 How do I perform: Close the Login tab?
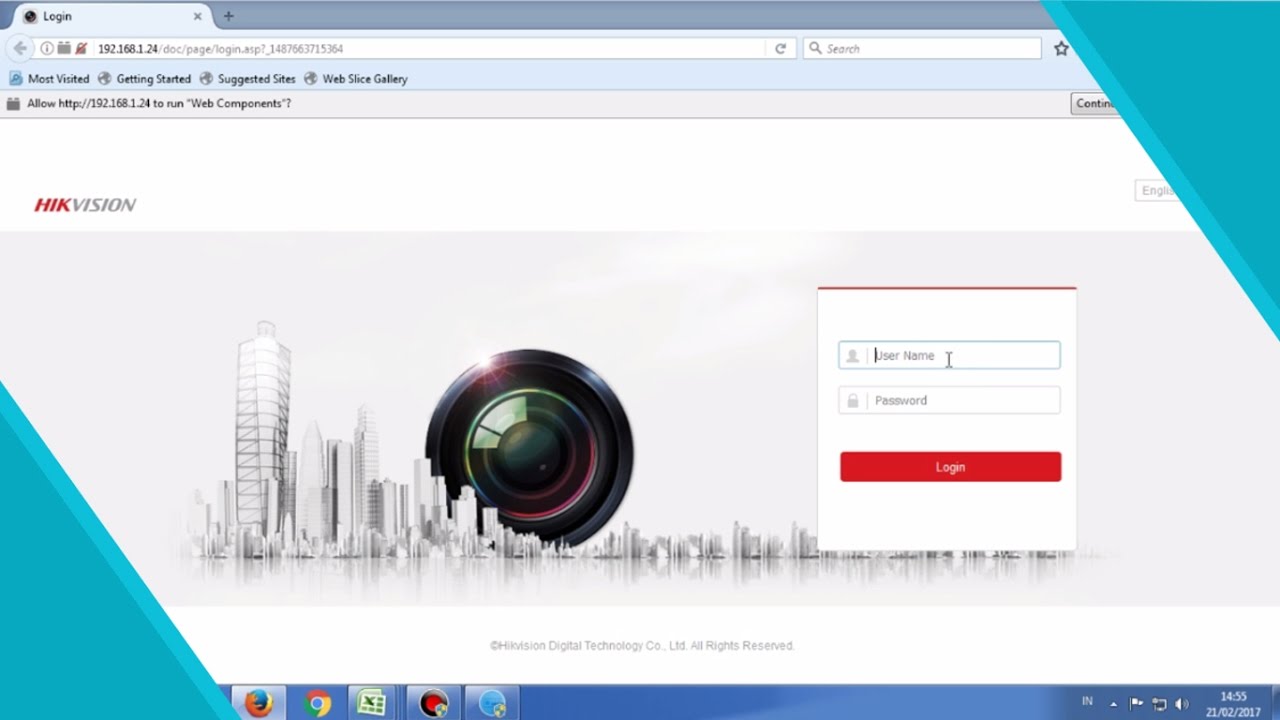pos(197,16)
